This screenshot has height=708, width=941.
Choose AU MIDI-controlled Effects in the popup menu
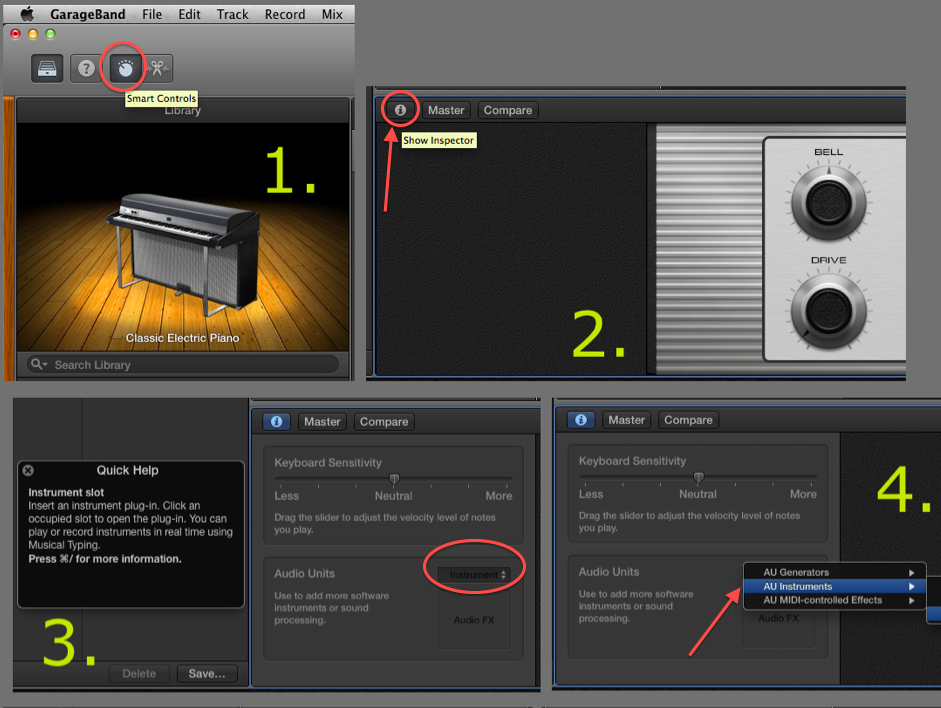point(835,600)
